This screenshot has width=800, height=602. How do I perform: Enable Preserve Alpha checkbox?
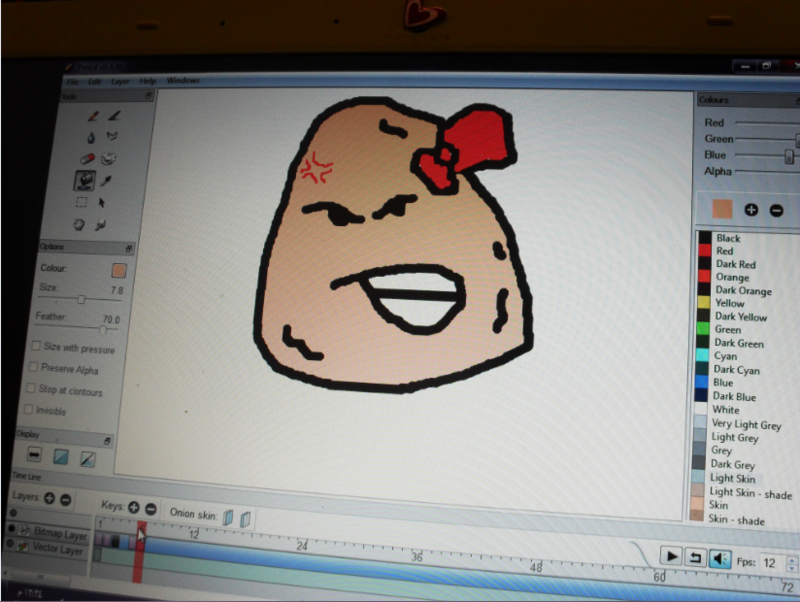pos(33,367)
